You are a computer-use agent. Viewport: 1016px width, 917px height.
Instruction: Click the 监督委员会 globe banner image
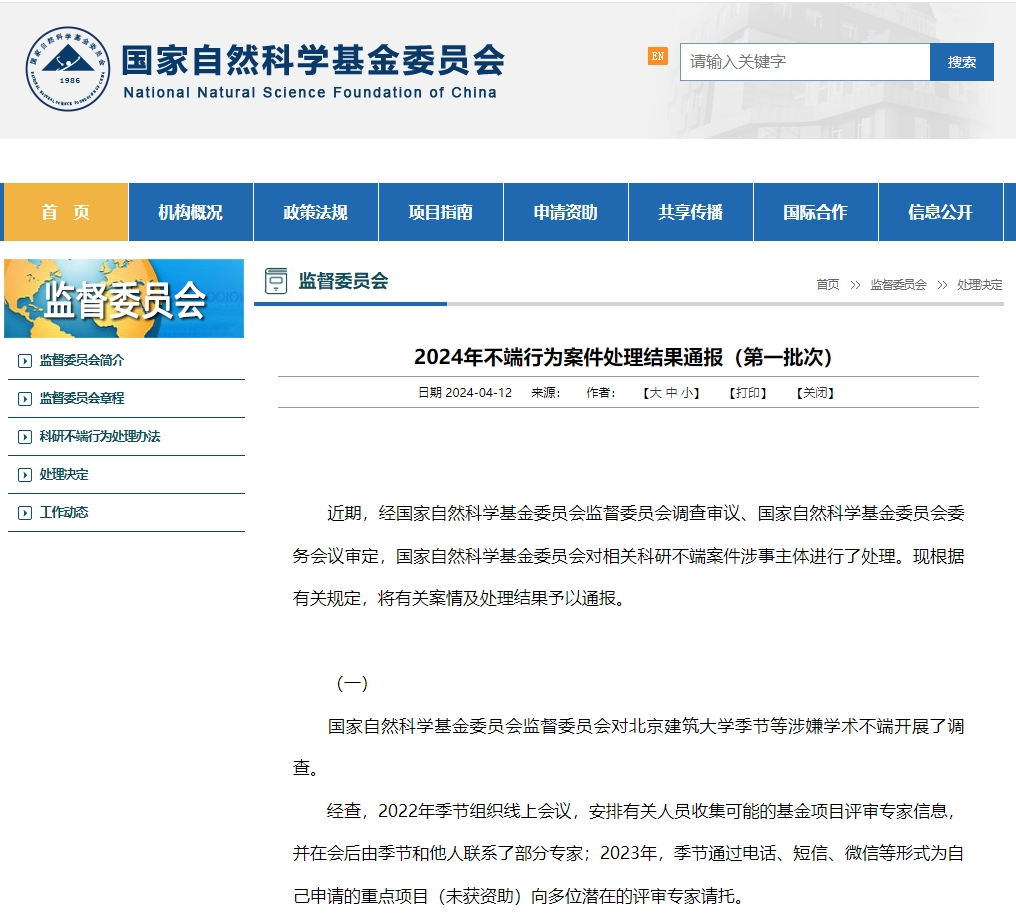point(124,298)
